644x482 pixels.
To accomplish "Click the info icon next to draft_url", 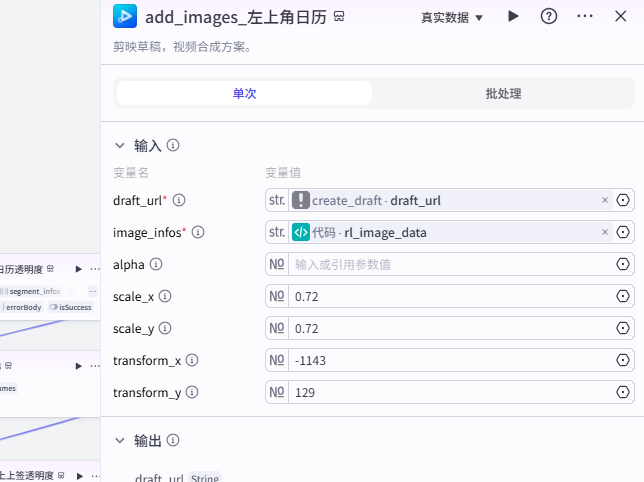I will pos(180,200).
